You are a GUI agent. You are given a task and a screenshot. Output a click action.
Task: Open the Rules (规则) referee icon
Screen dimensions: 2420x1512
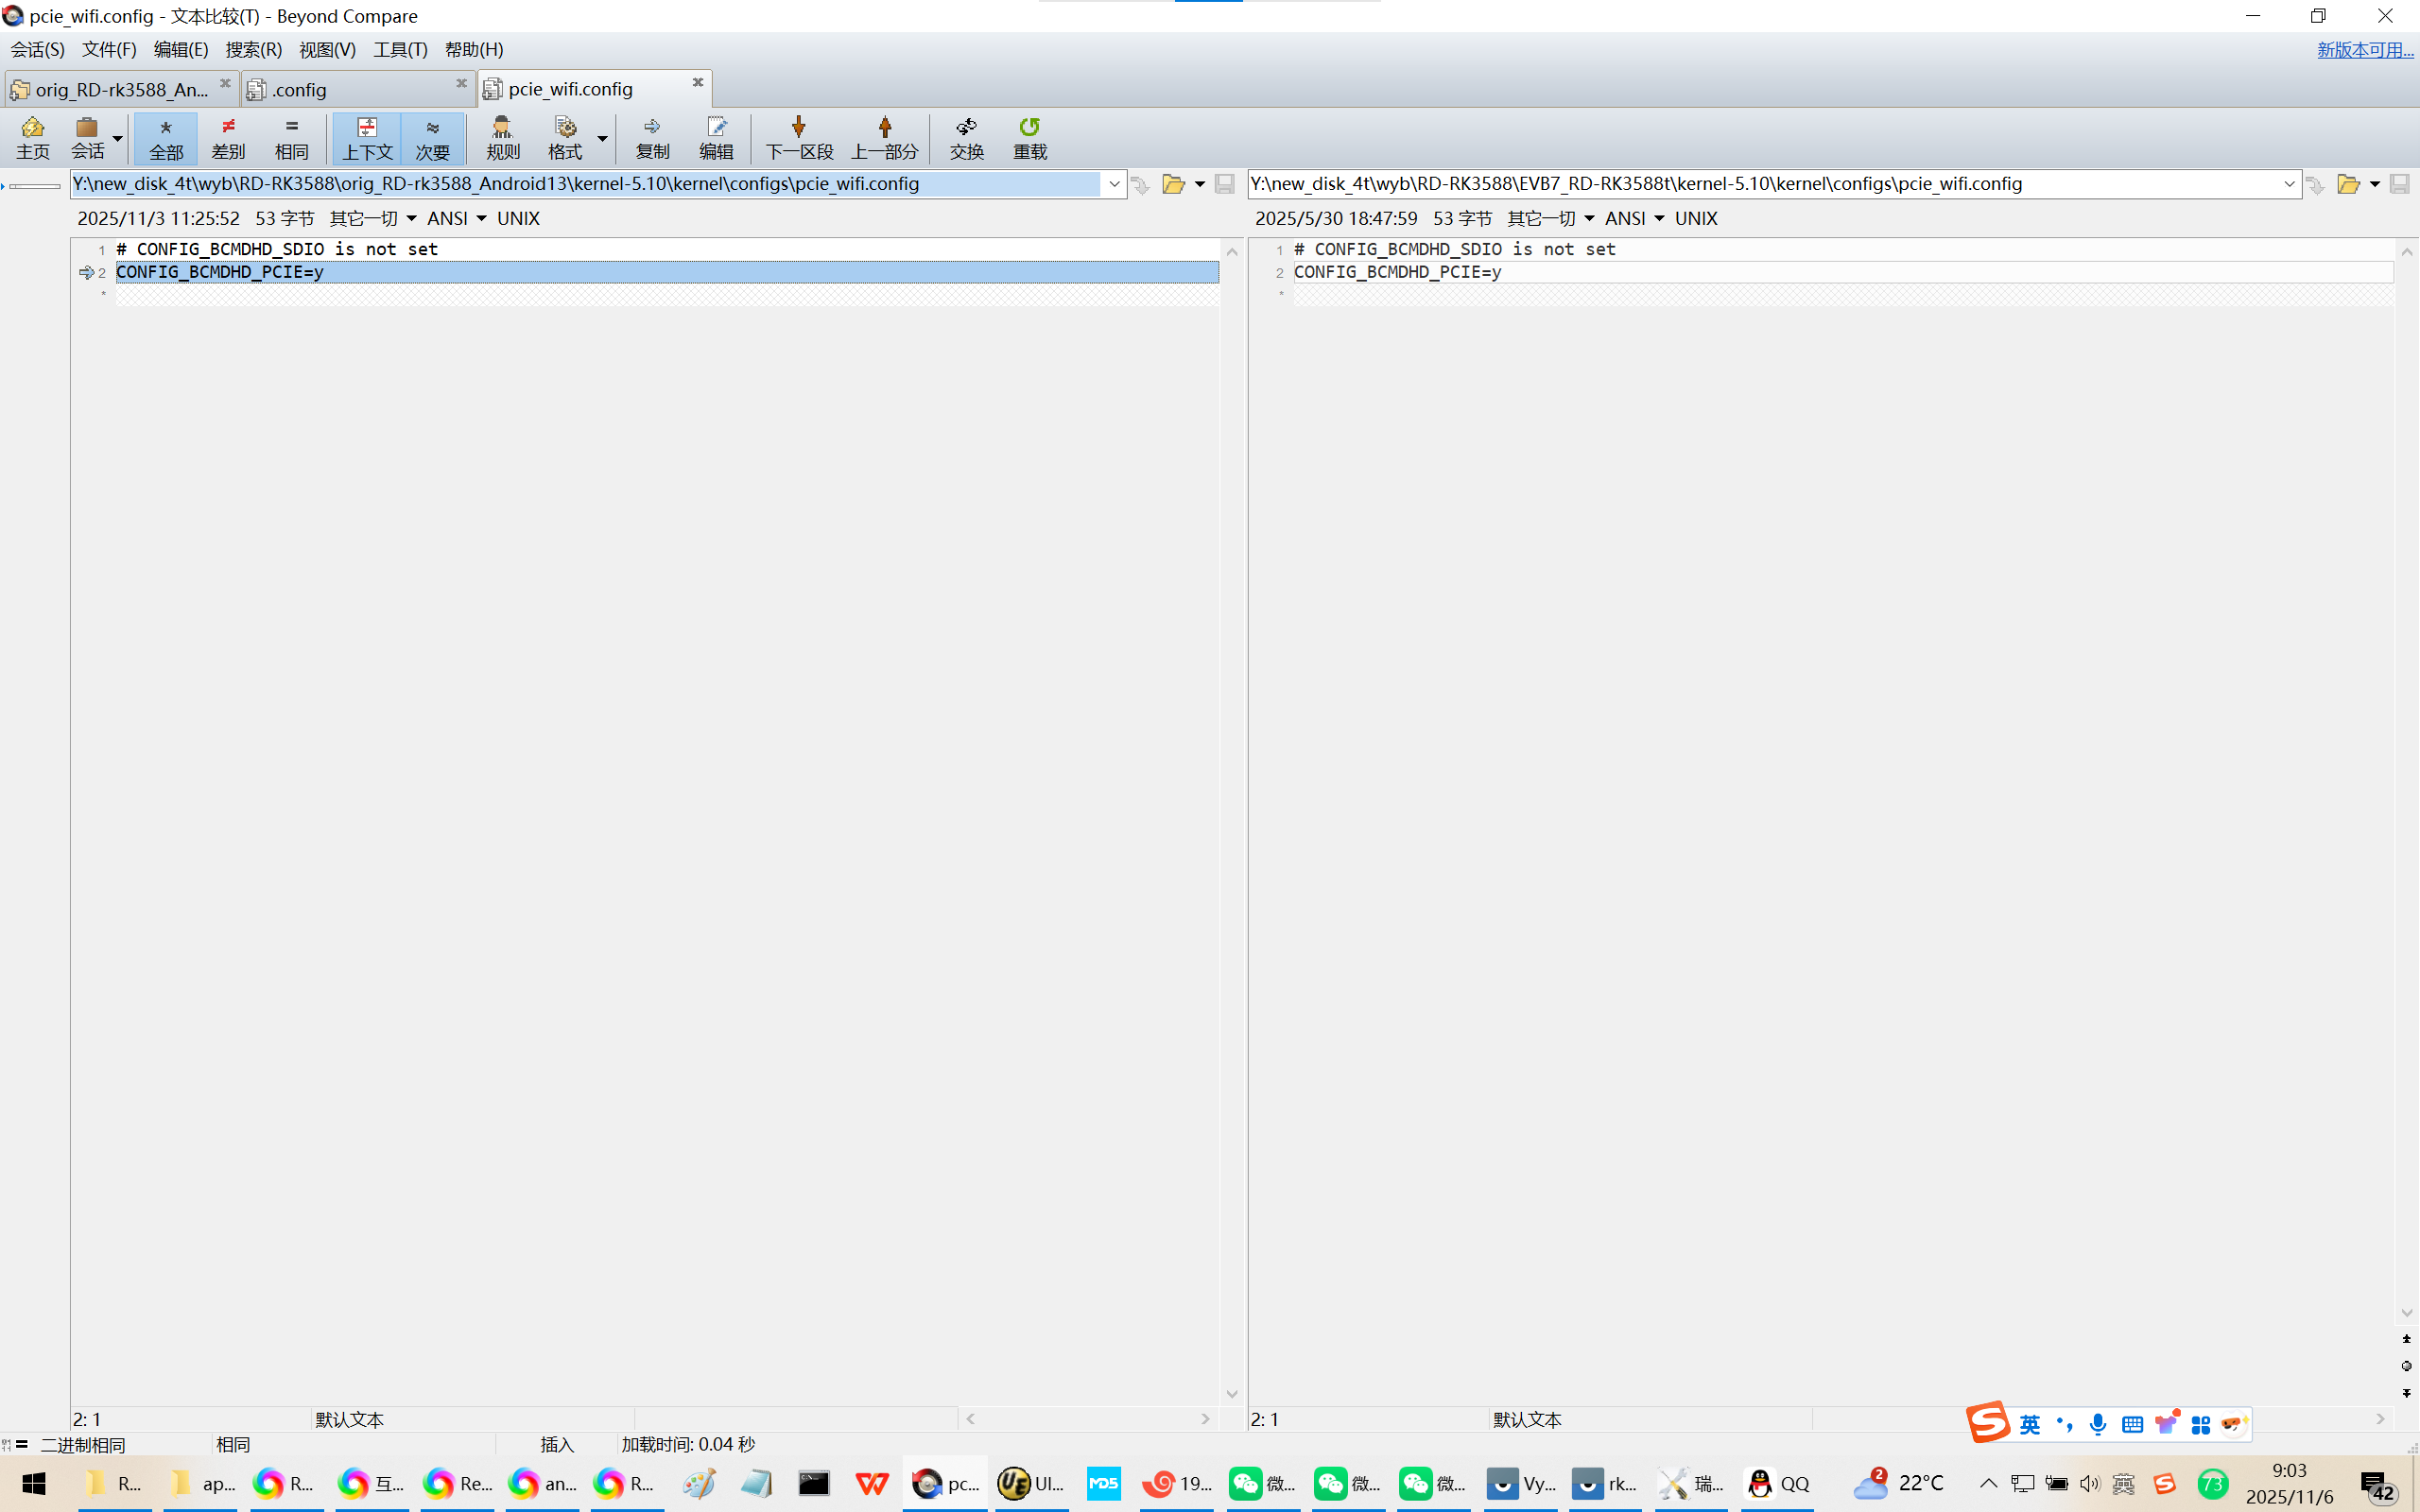pyautogui.click(x=502, y=138)
